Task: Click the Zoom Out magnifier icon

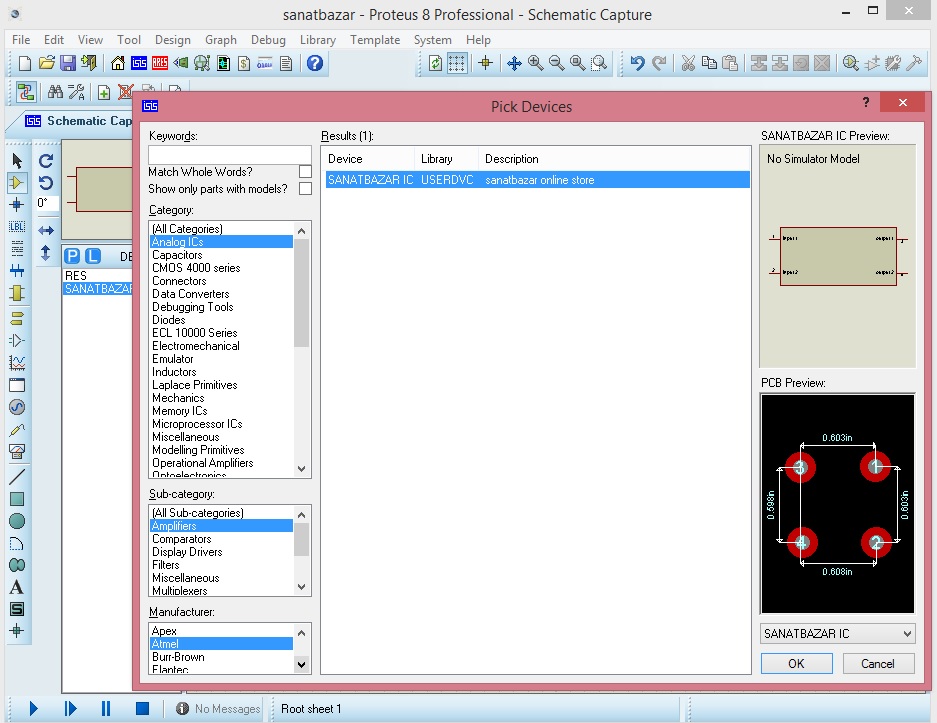Action: (x=556, y=63)
